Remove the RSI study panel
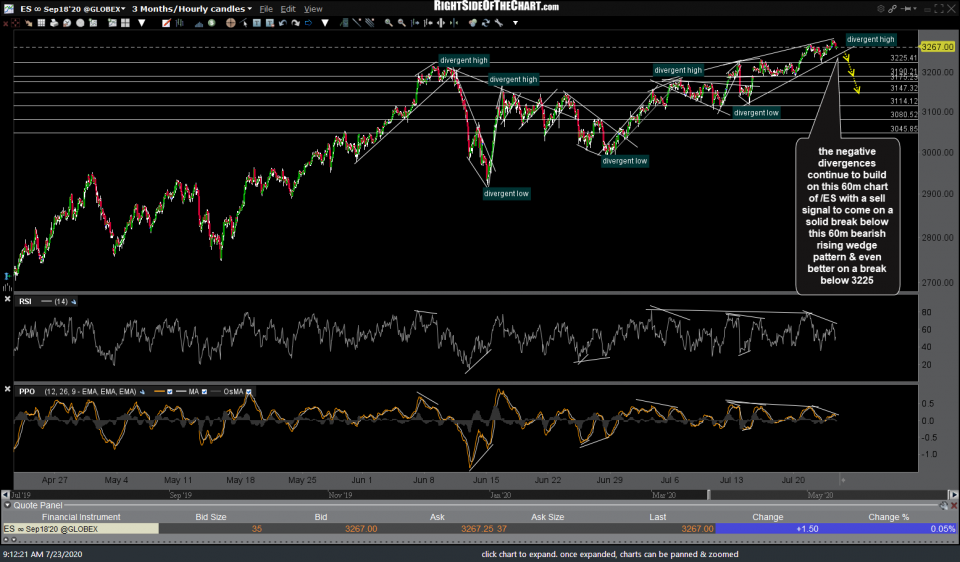The image size is (960, 562). coord(7,299)
